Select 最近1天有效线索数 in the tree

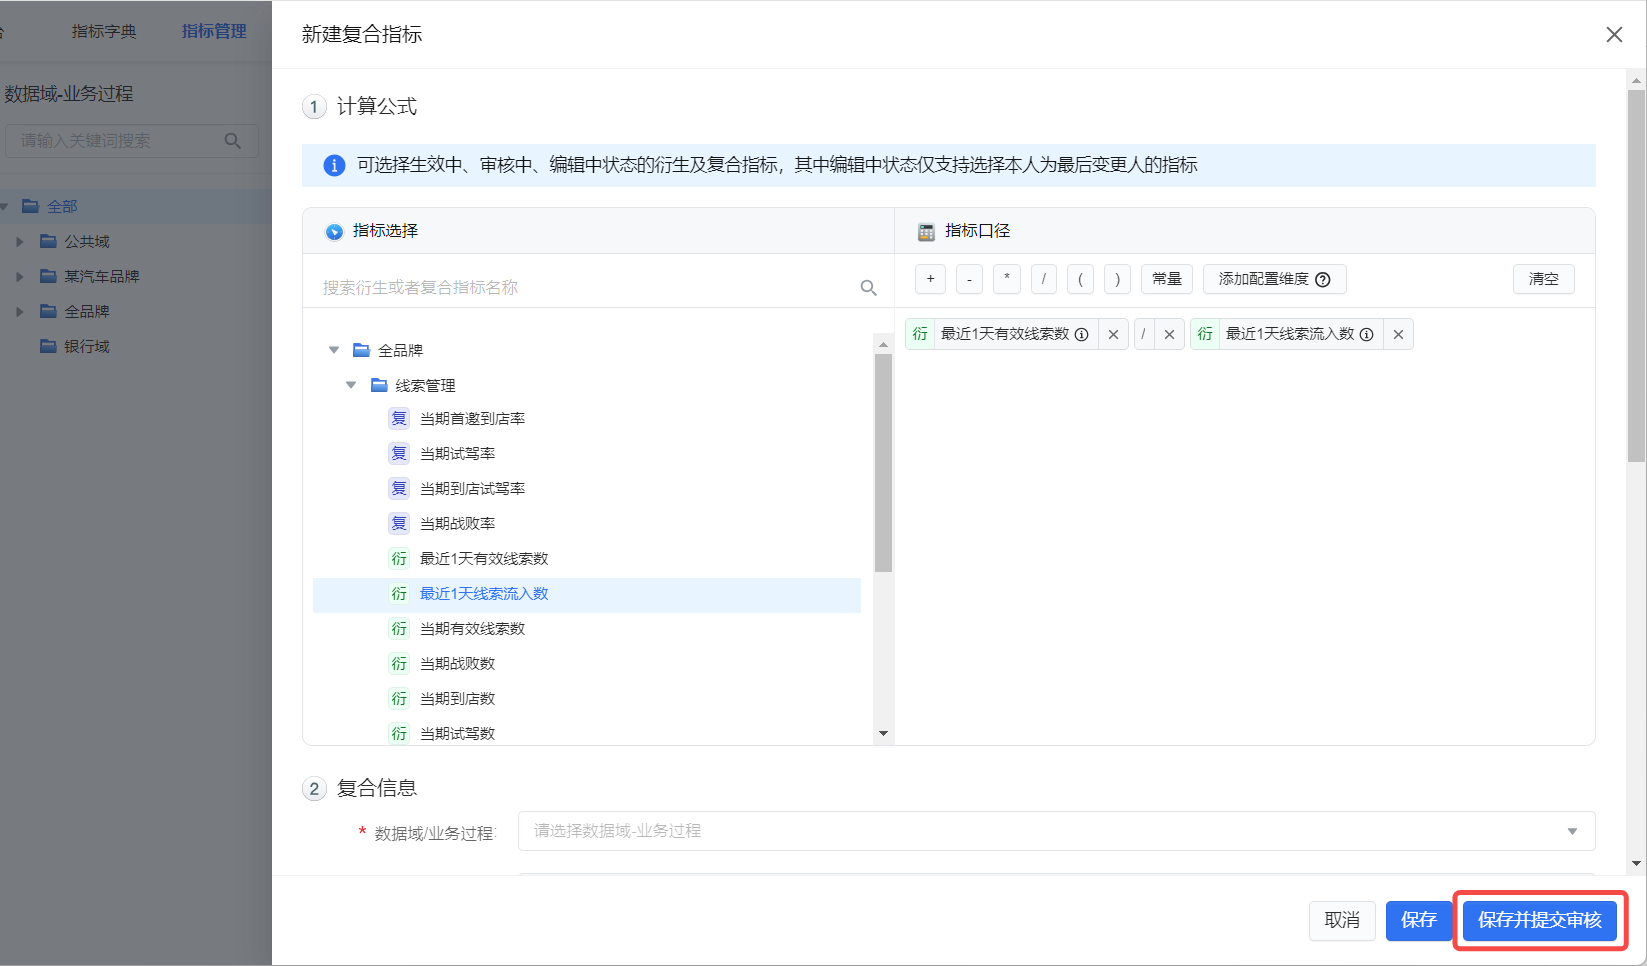coord(484,559)
